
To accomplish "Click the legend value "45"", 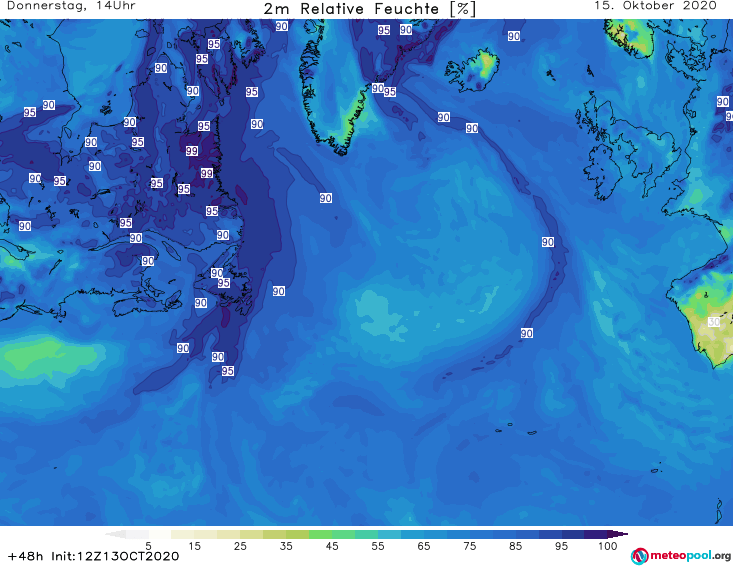I will 331,546.
